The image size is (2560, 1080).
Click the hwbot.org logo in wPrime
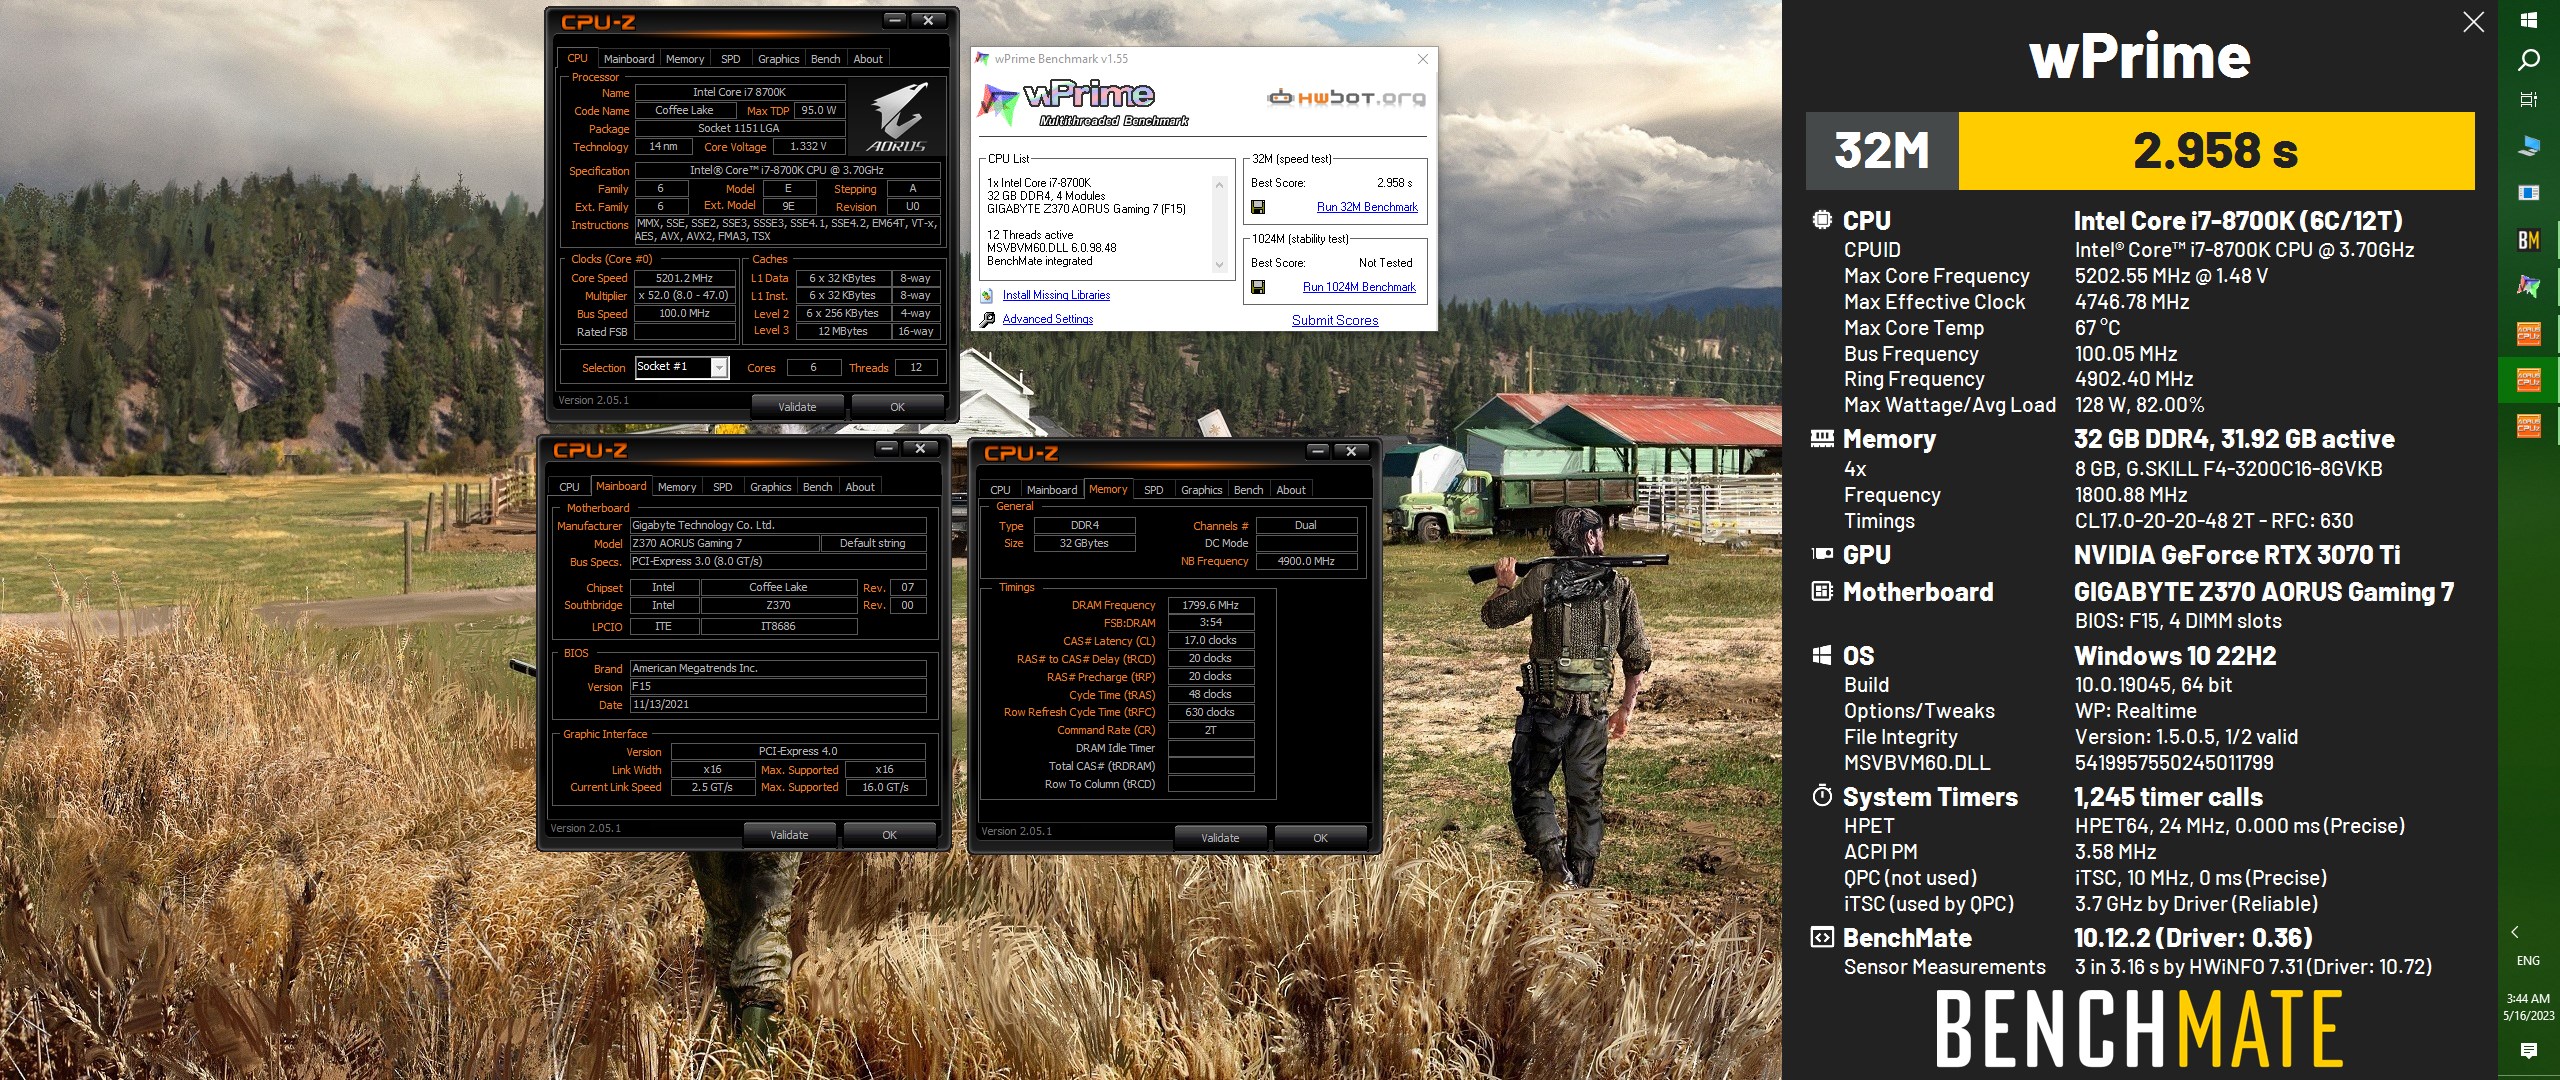pos(1347,98)
